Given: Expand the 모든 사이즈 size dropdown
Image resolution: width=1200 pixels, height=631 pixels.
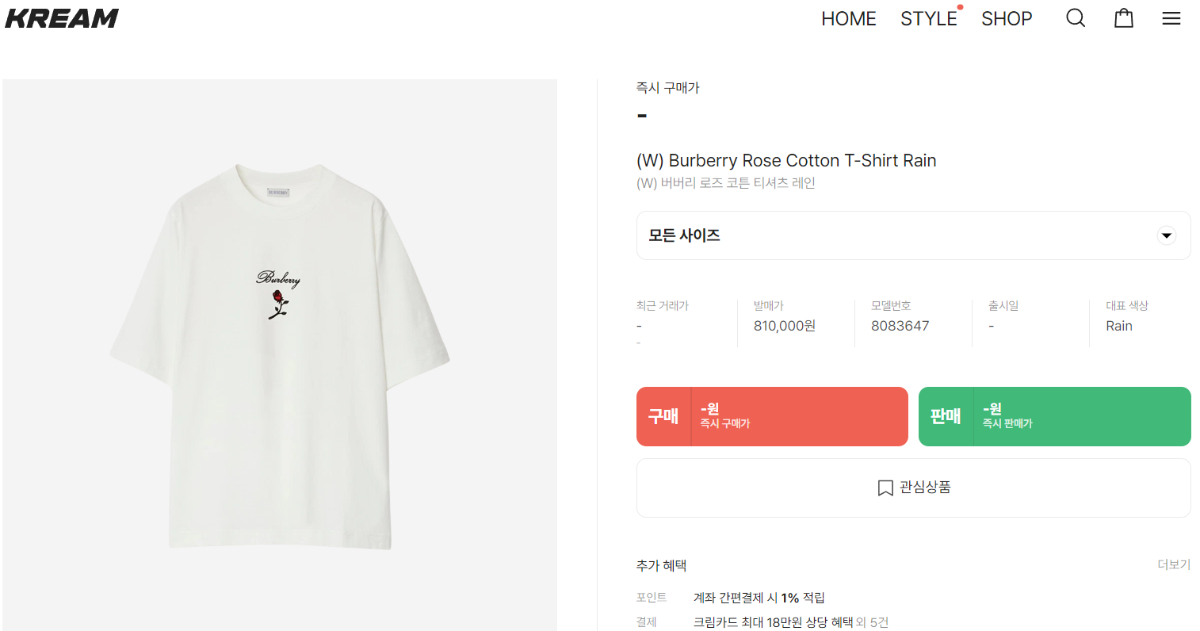Looking at the screenshot, I should pos(913,236).
